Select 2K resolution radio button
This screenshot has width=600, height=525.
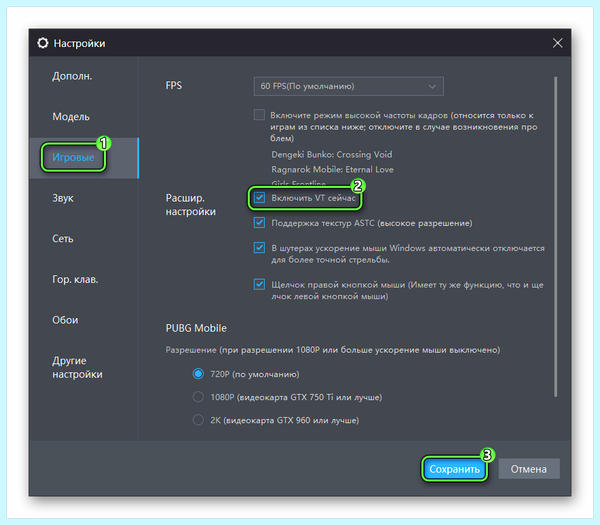coord(198,420)
